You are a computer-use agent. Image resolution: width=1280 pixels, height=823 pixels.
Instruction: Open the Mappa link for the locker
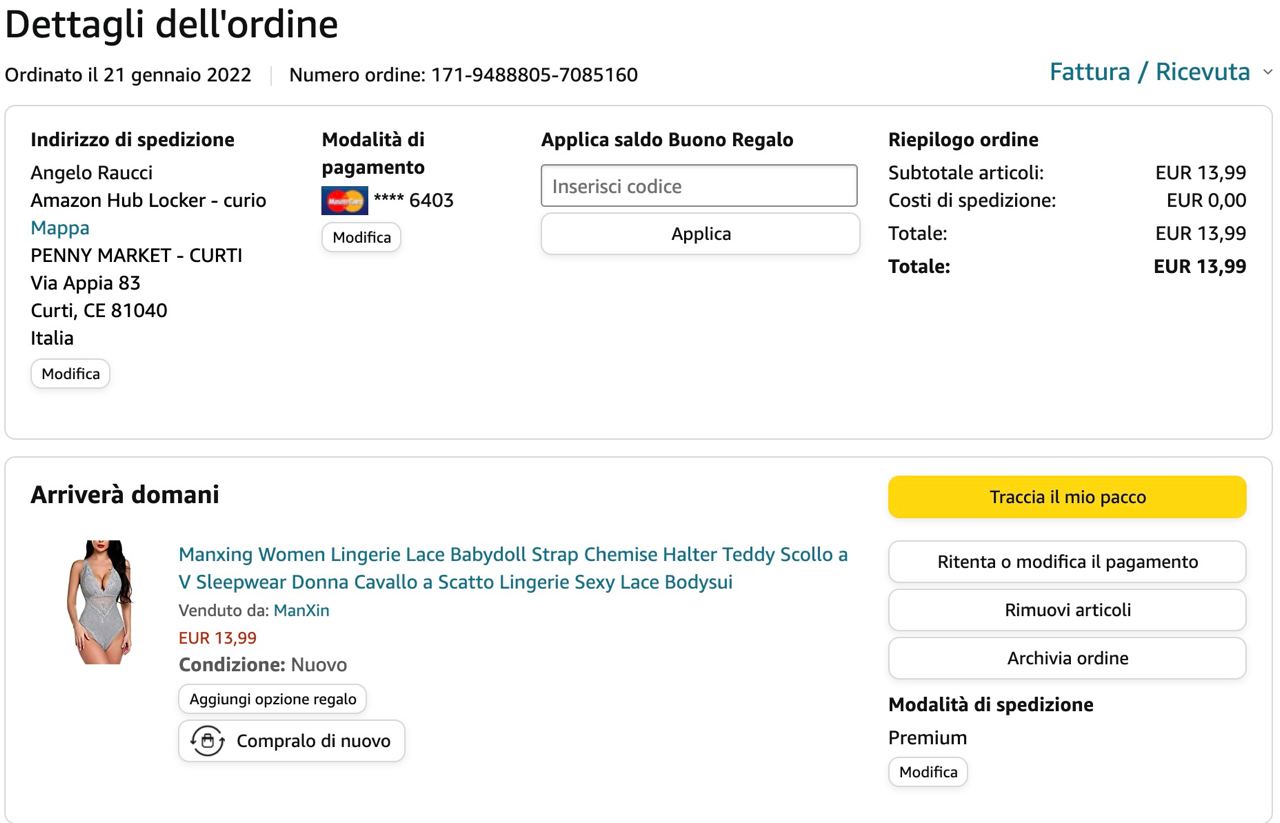60,227
